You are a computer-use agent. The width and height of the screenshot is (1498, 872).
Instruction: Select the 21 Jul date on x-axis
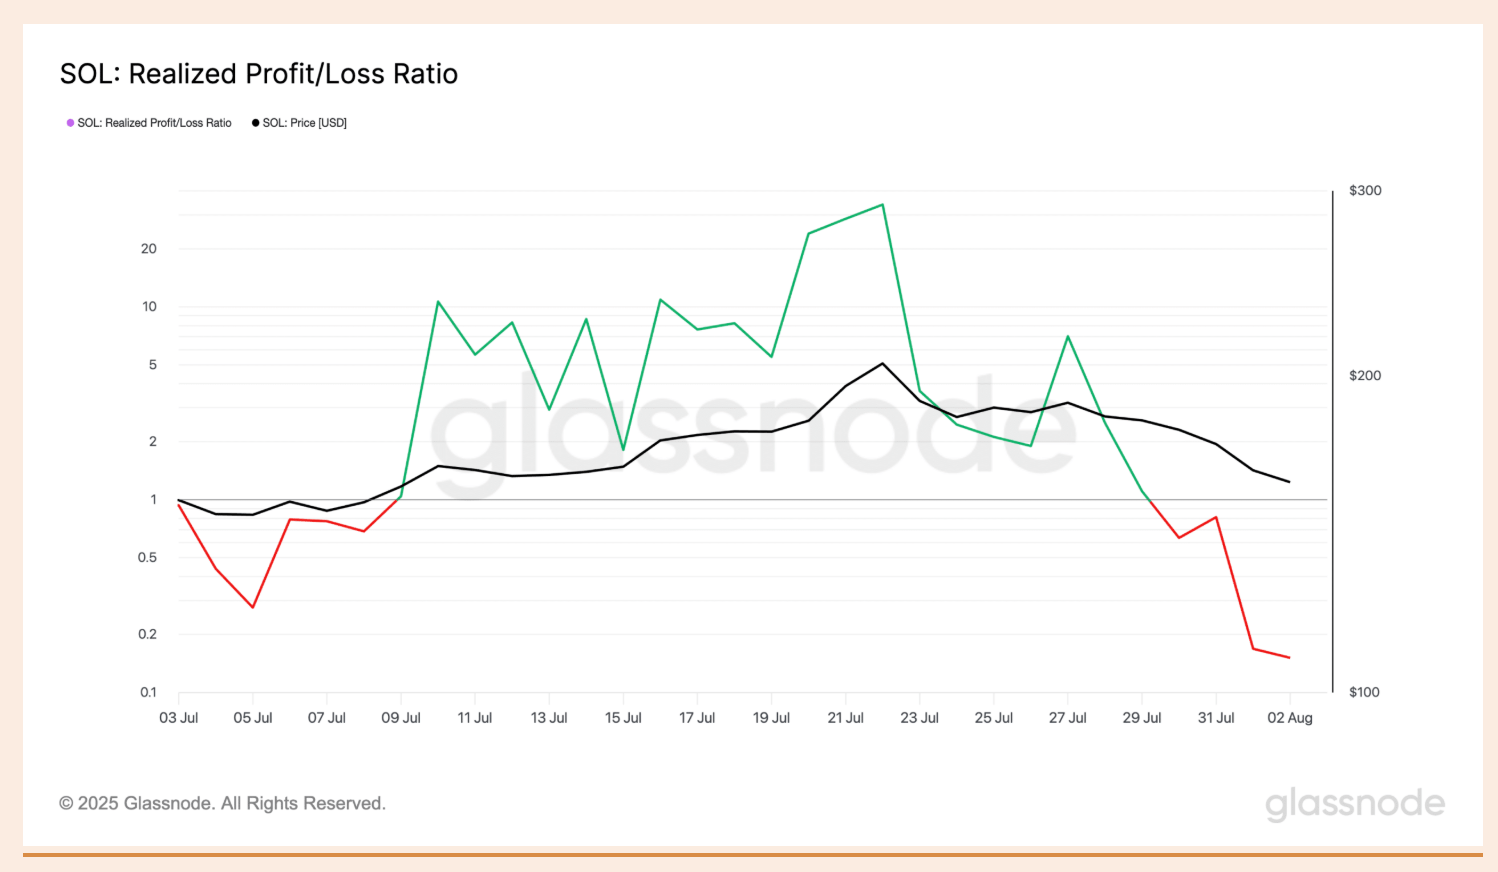pos(845,718)
